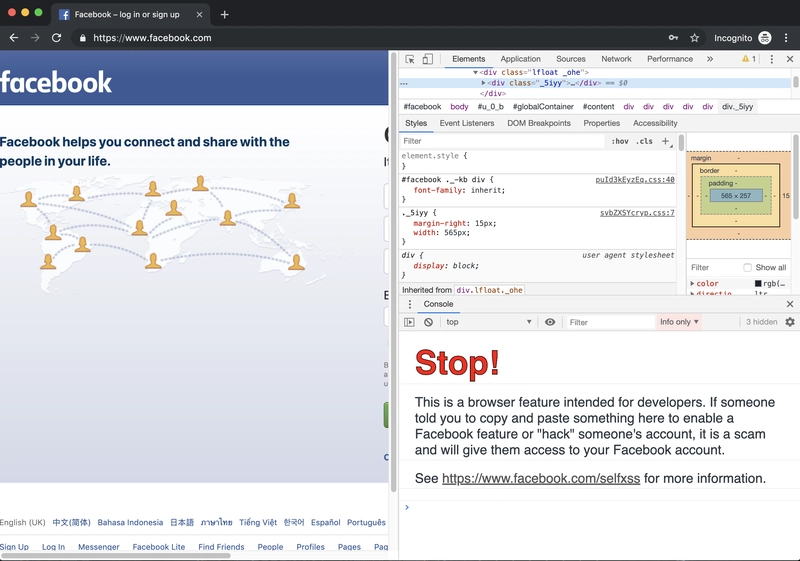This screenshot has height=561, width=800.
Task: Toggle the console sidebar icon
Action: (x=409, y=322)
